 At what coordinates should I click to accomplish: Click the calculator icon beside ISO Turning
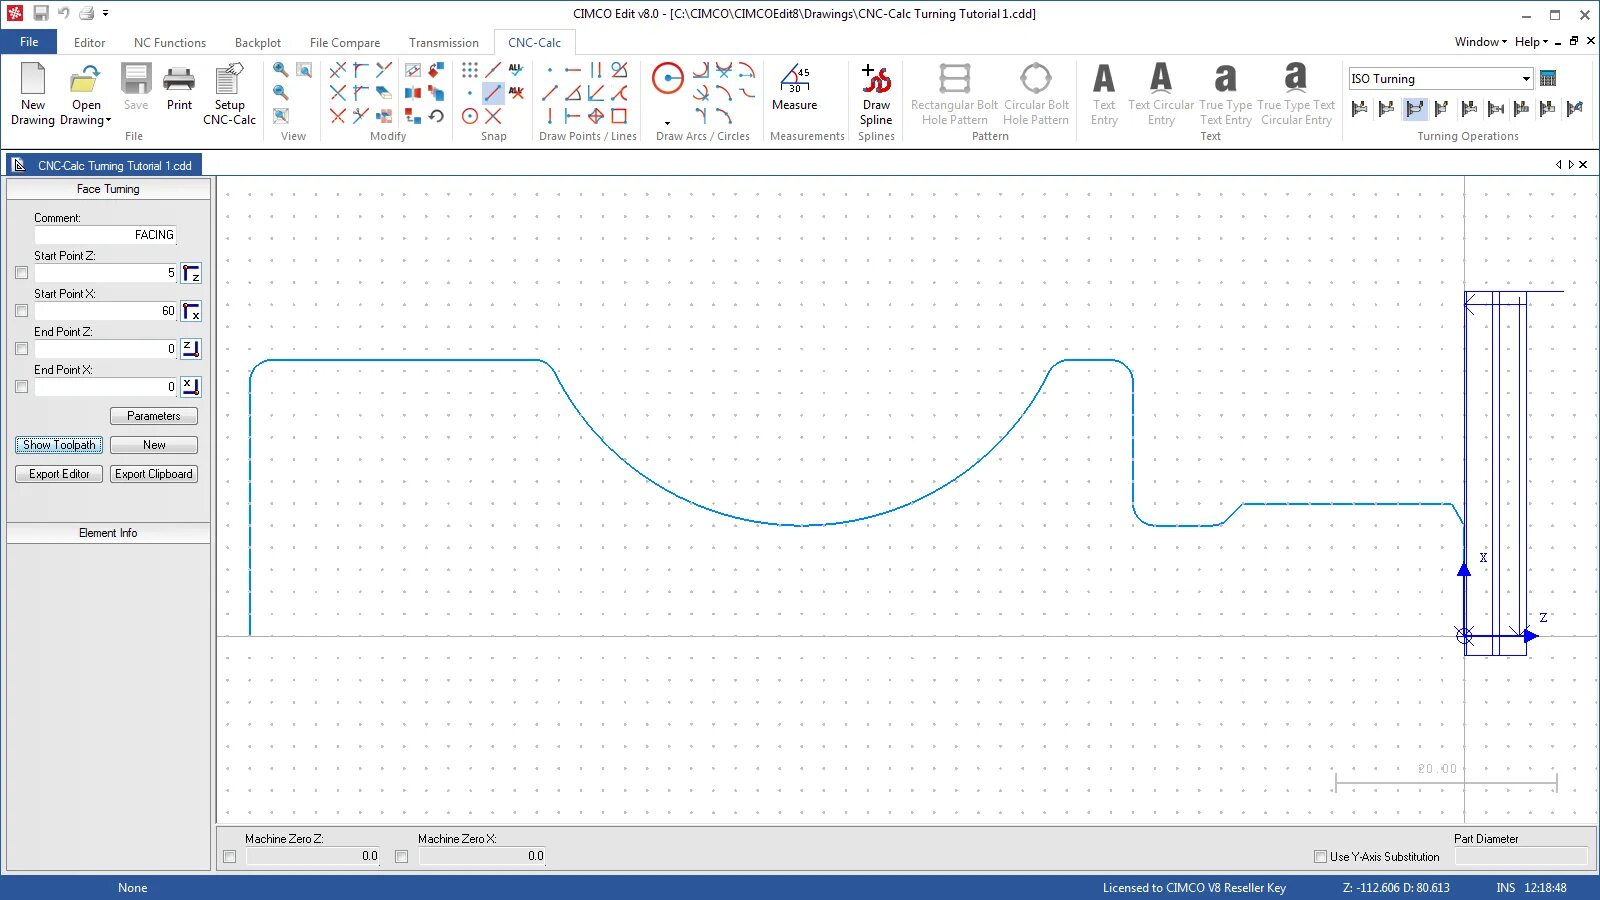click(1548, 79)
